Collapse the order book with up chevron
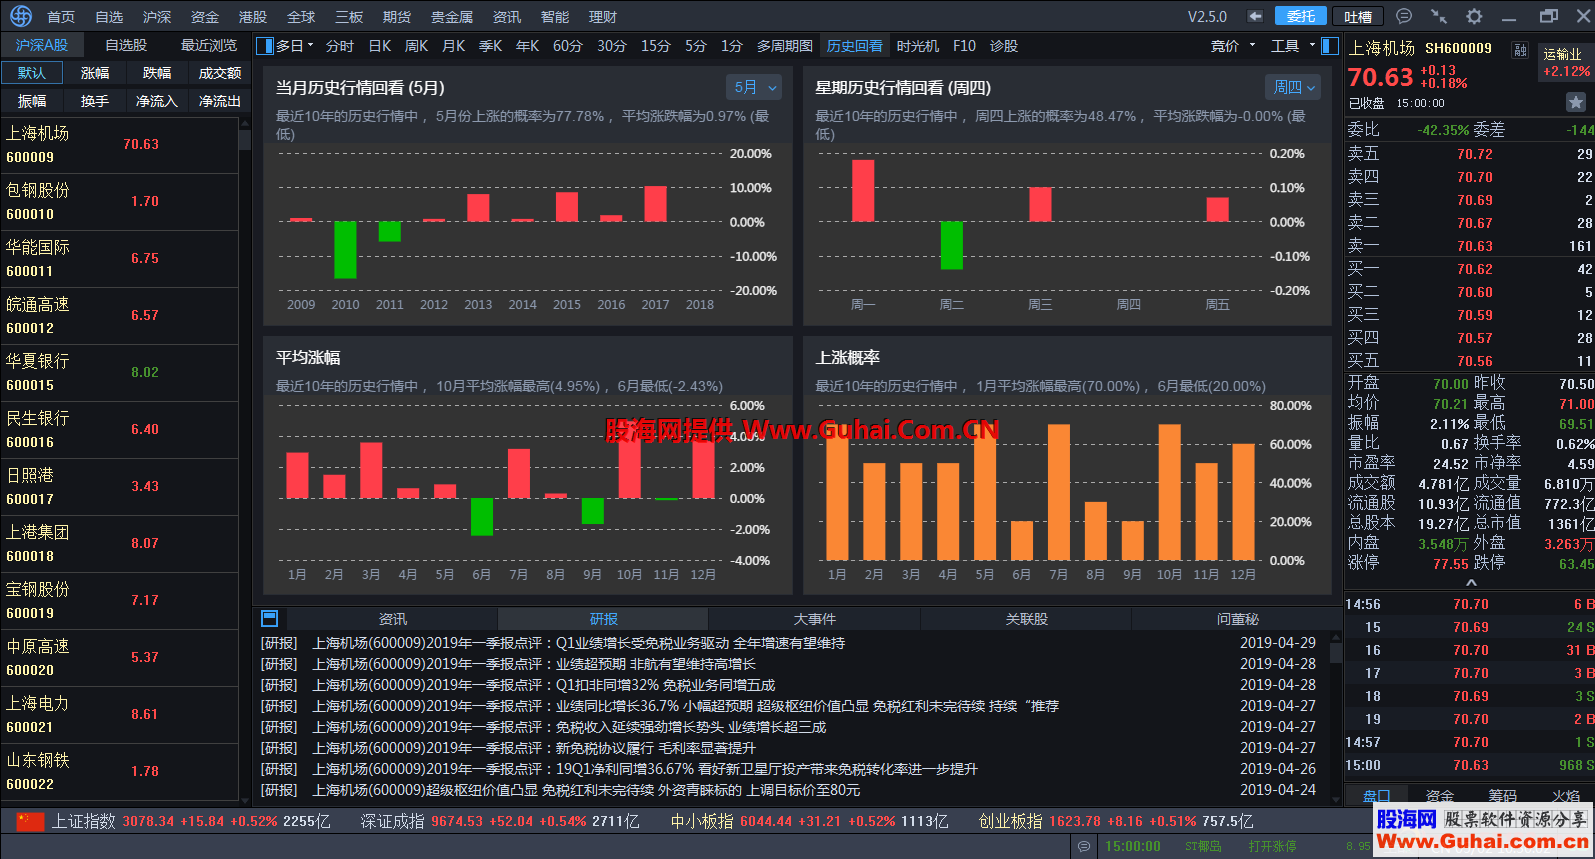The height and width of the screenshot is (859, 1595). tap(1471, 582)
